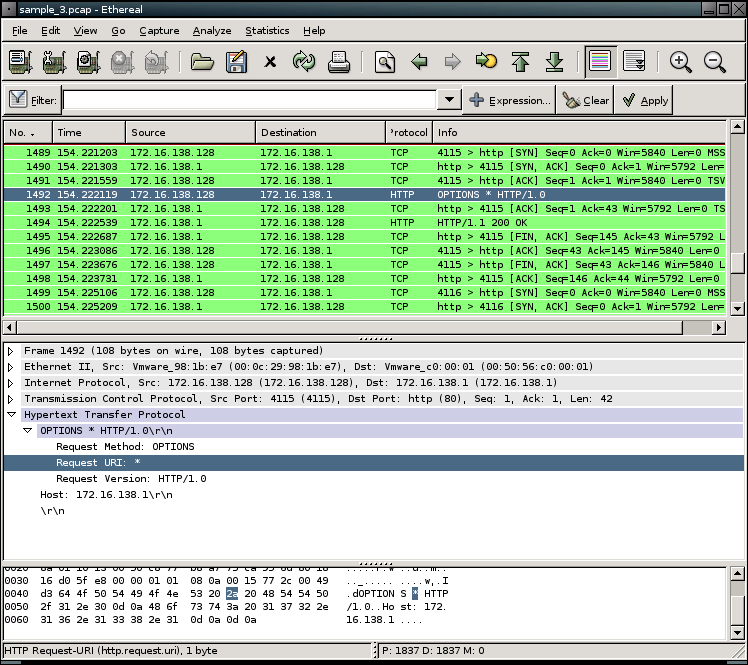This screenshot has width=748, height=665.
Task: Expand Transmission Control Protocol tree node
Action: pyautogui.click(x=10, y=399)
